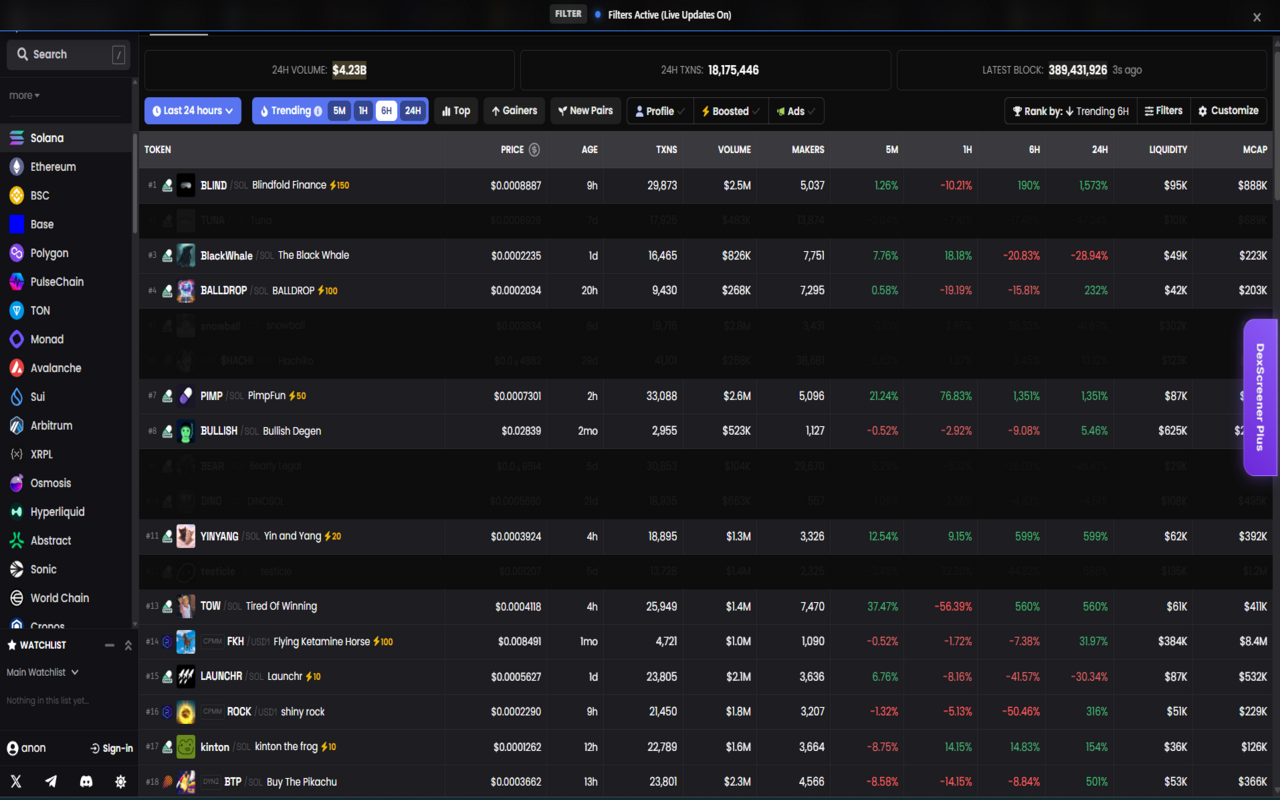The image size is (1280, 800).
Task: Click the Search input field
Action: (x=68, y=54)
